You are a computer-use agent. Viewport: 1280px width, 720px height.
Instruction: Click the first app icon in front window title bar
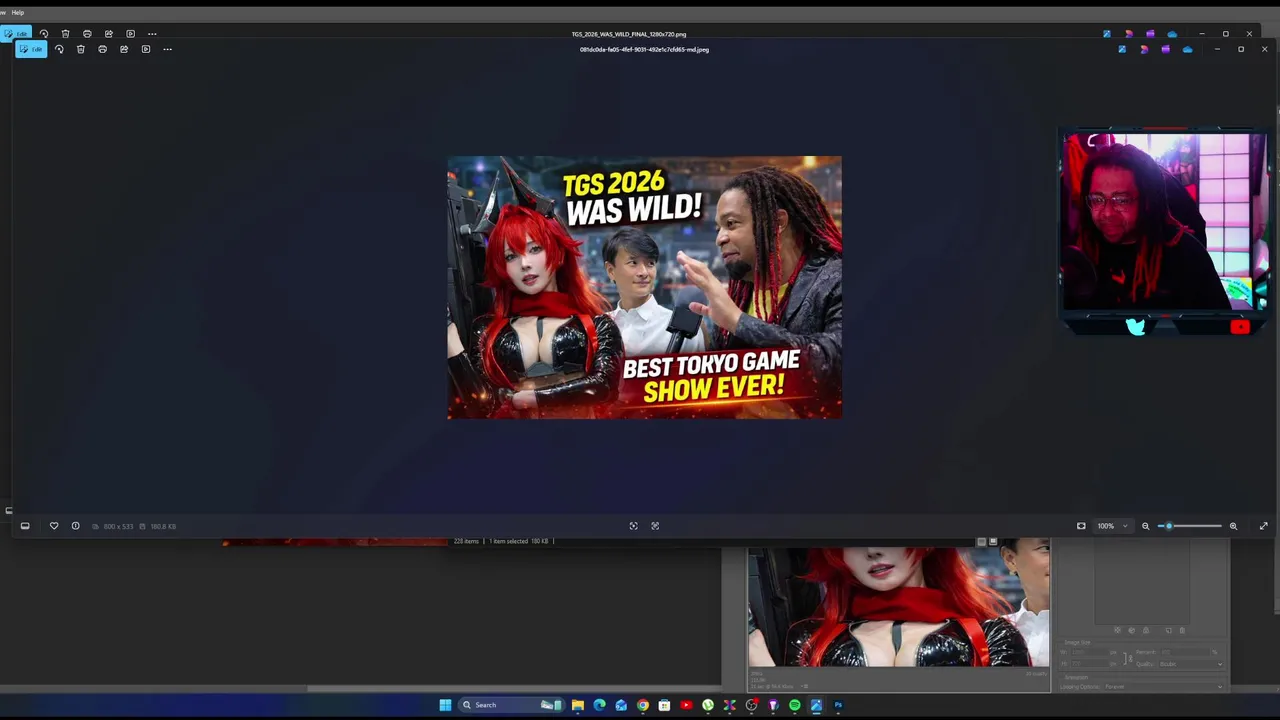1122,49
